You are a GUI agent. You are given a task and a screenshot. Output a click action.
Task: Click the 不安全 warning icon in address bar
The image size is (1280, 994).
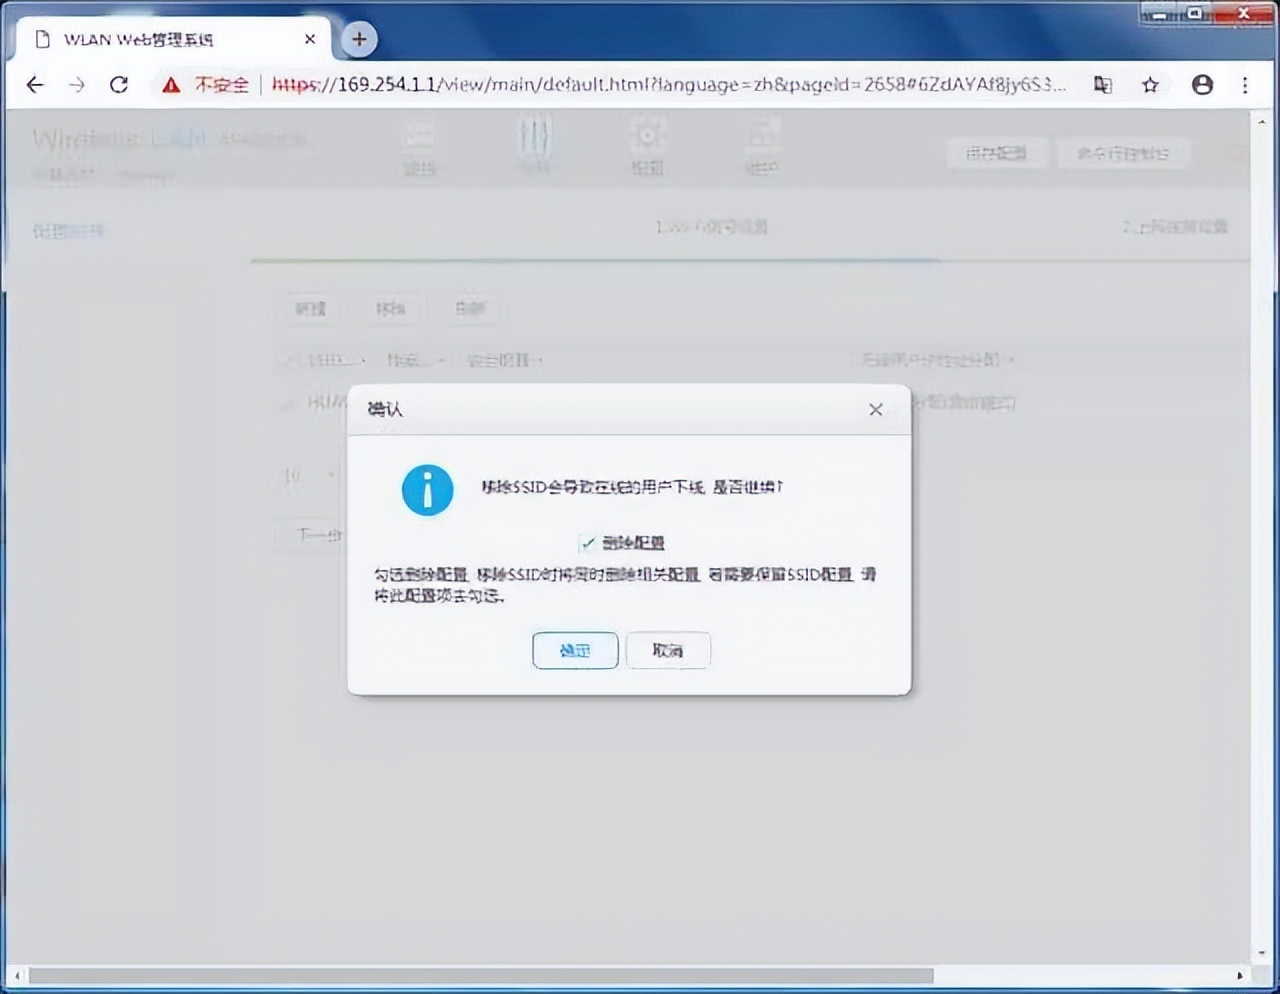pos(169,85)
